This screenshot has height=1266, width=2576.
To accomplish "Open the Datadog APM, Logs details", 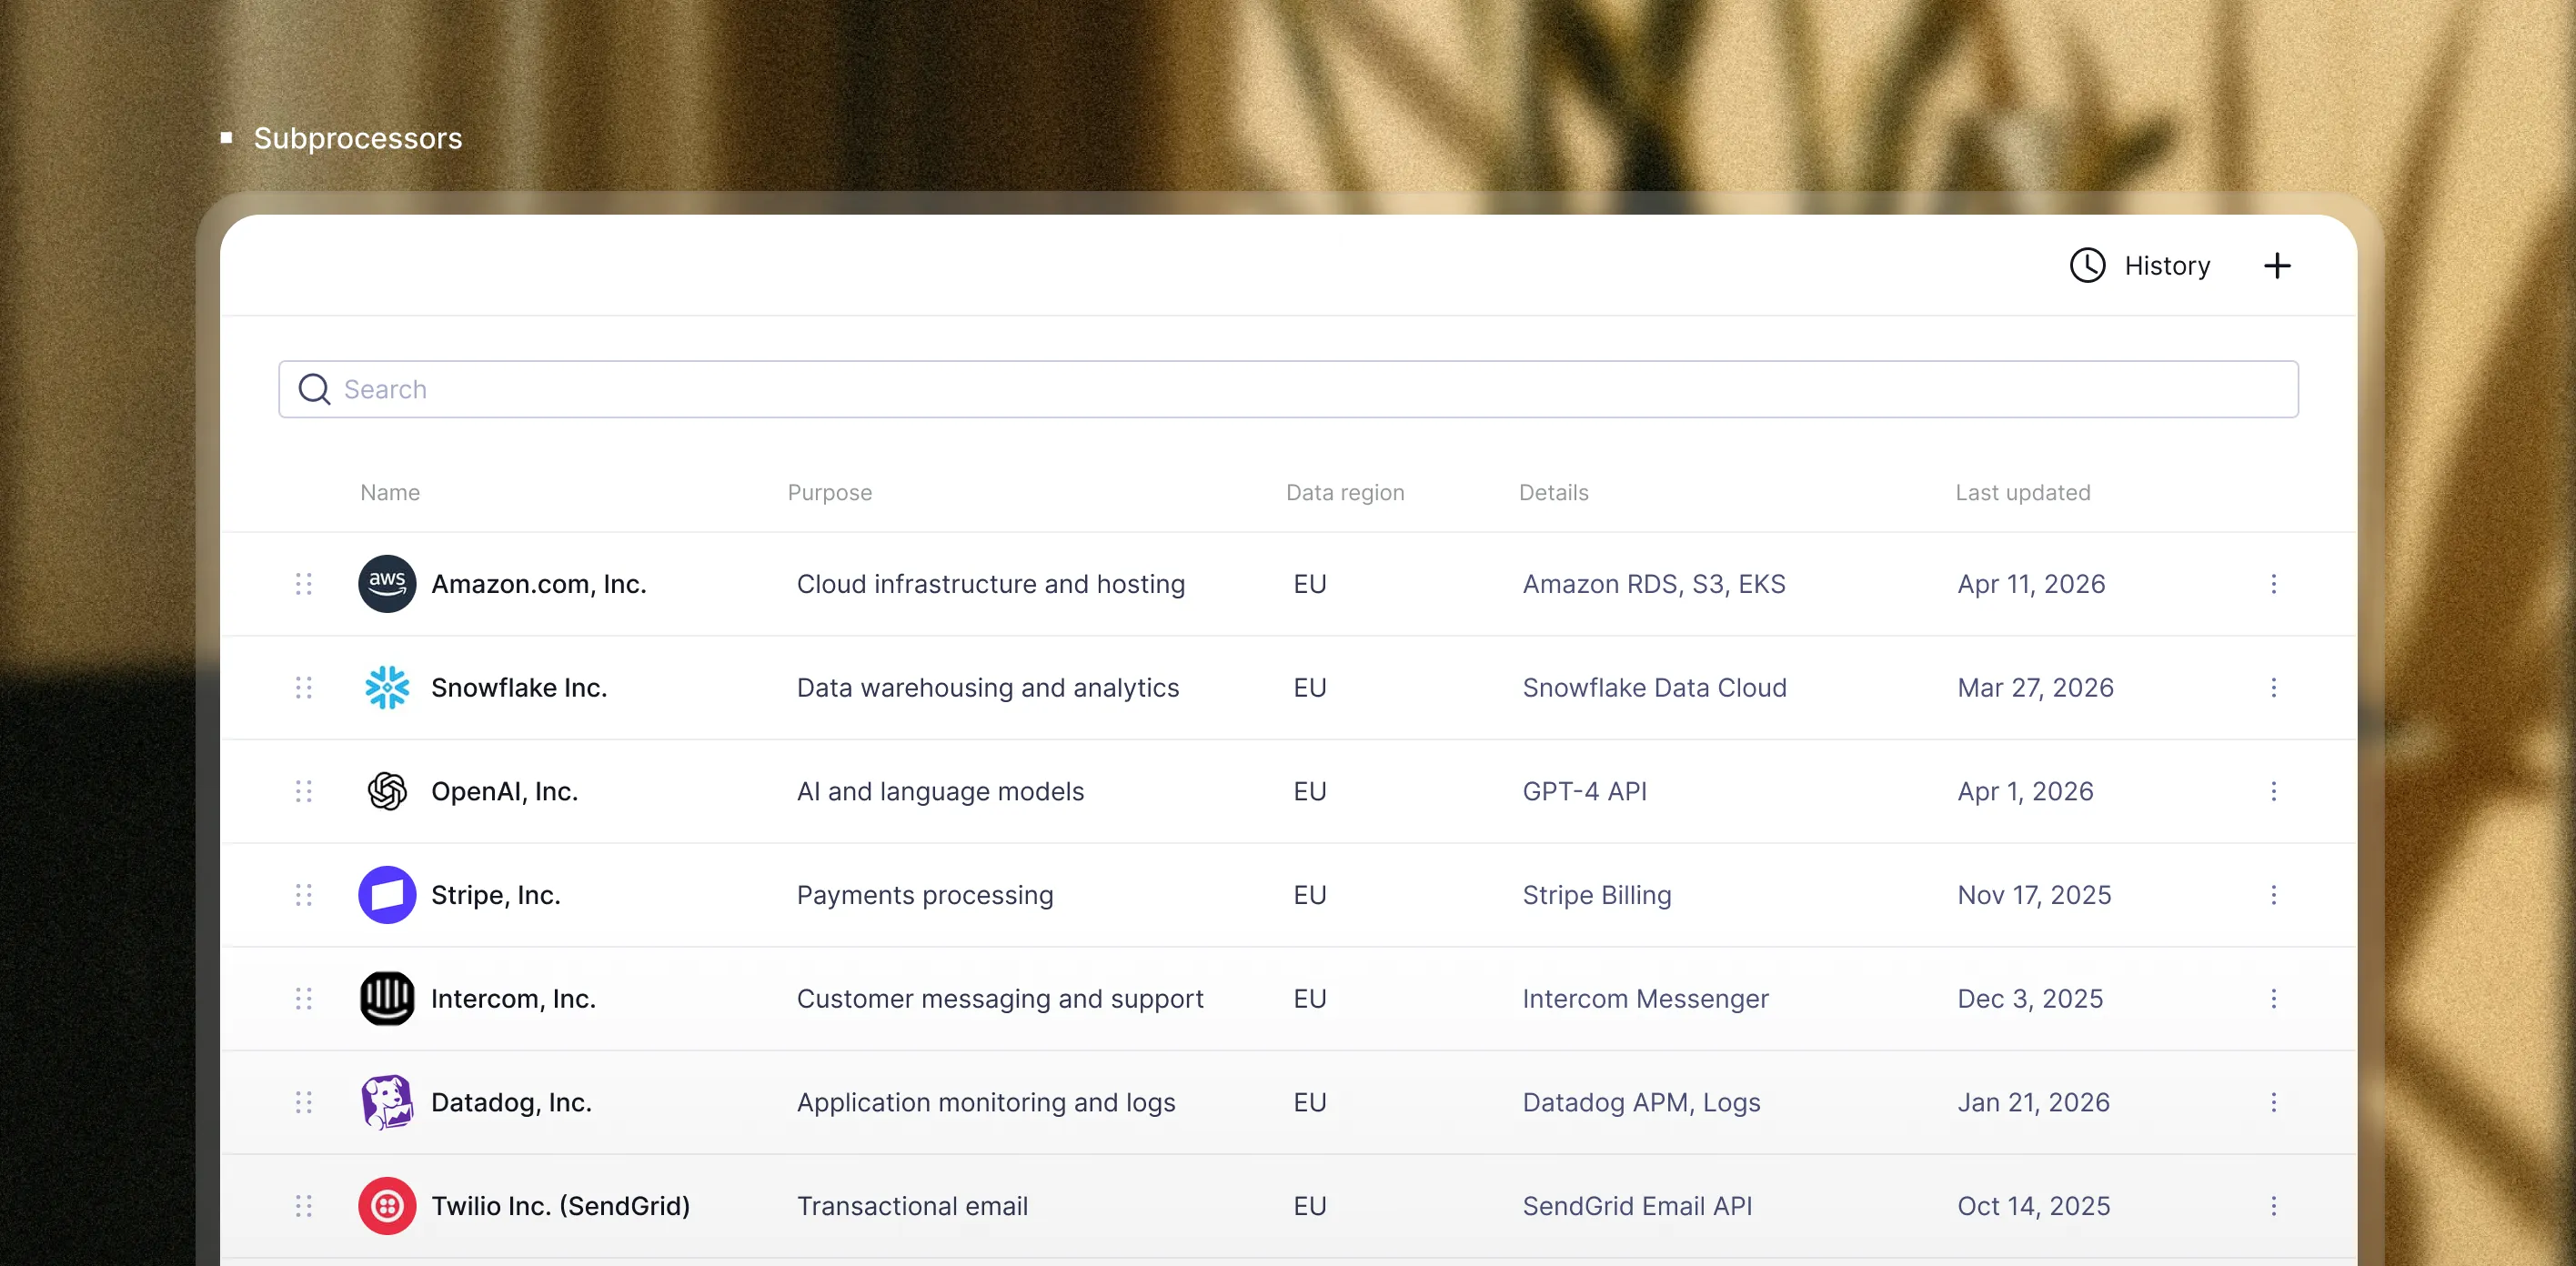I will [1641, 1102].
